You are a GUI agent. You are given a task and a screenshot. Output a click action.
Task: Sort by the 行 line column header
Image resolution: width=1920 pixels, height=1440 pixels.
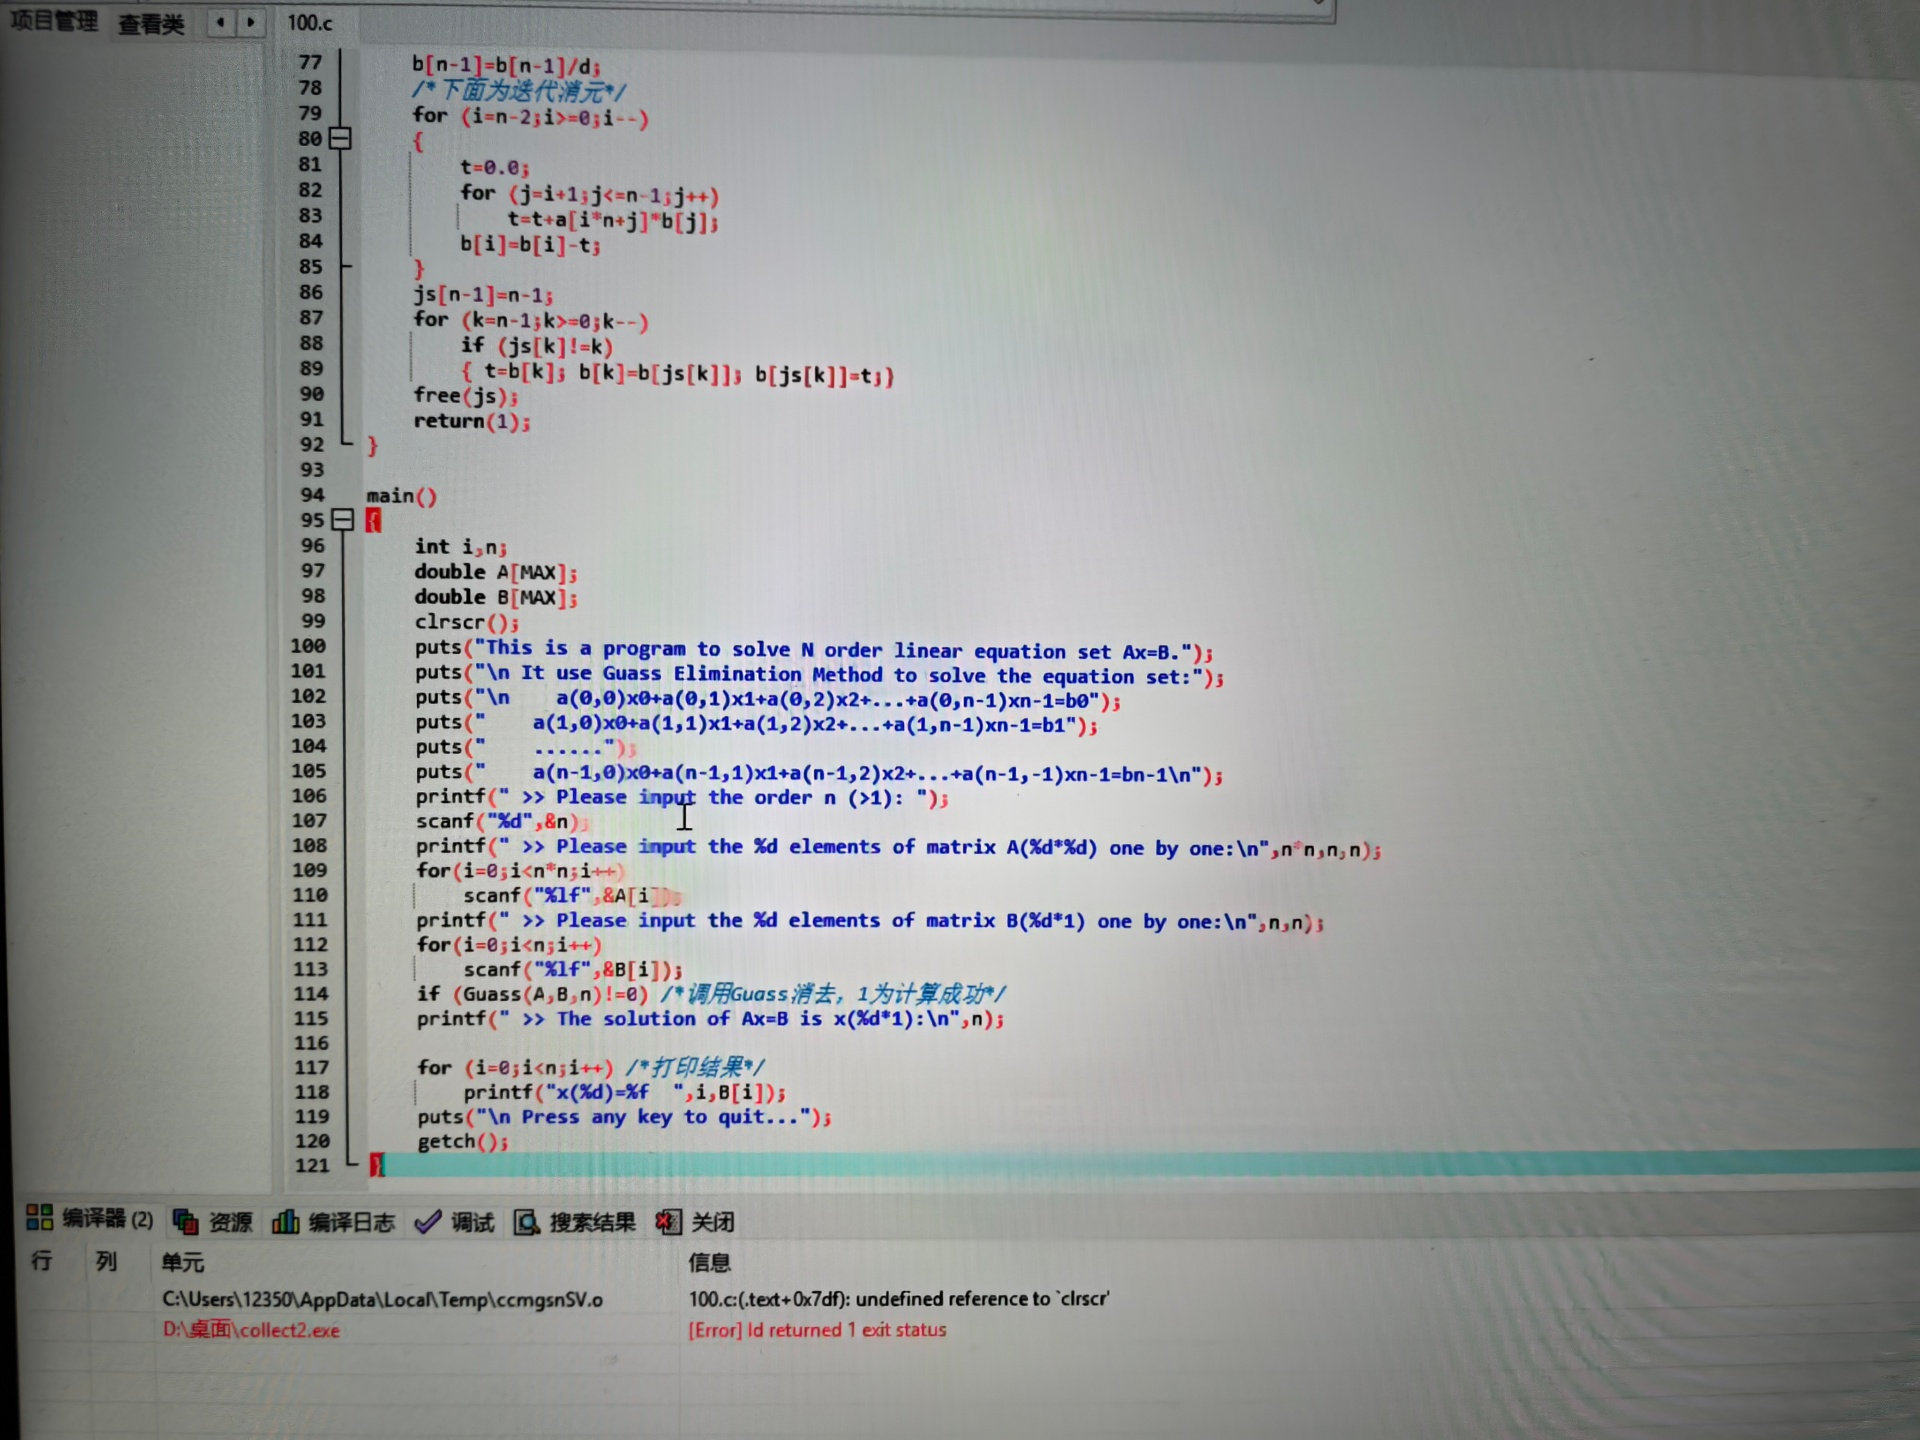click(x=42, y=1261)
